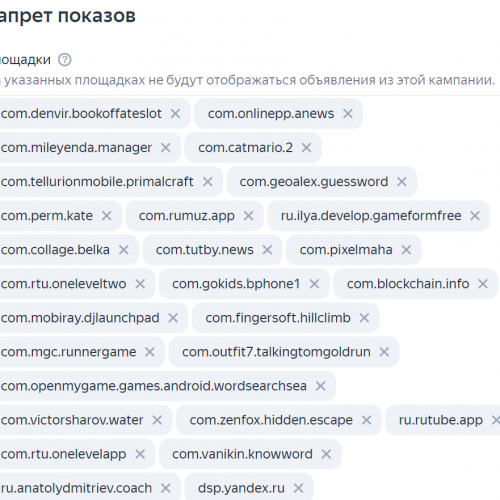
Task: Click the dsp.yandex.ru tag label
Action: point(241,488)
